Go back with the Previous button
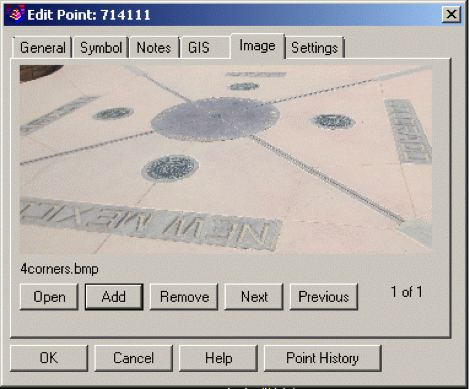This screenshot has height=389, width=469. click(324, 297)
